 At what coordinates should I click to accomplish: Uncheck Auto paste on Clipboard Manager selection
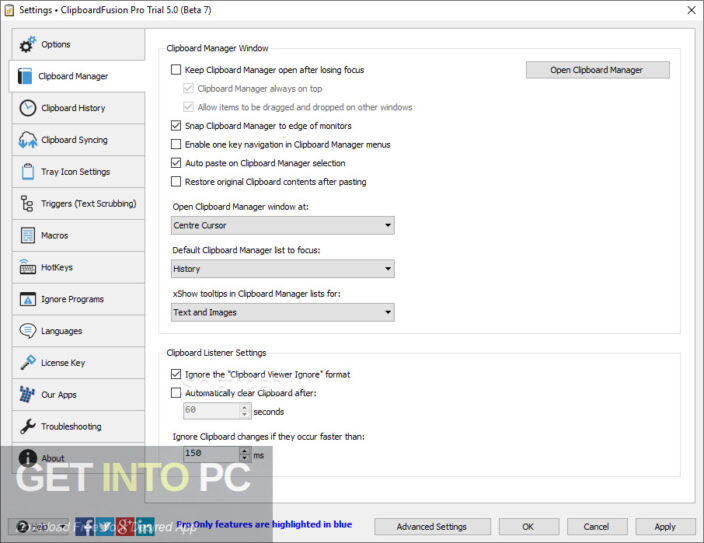tap(176, 163)
